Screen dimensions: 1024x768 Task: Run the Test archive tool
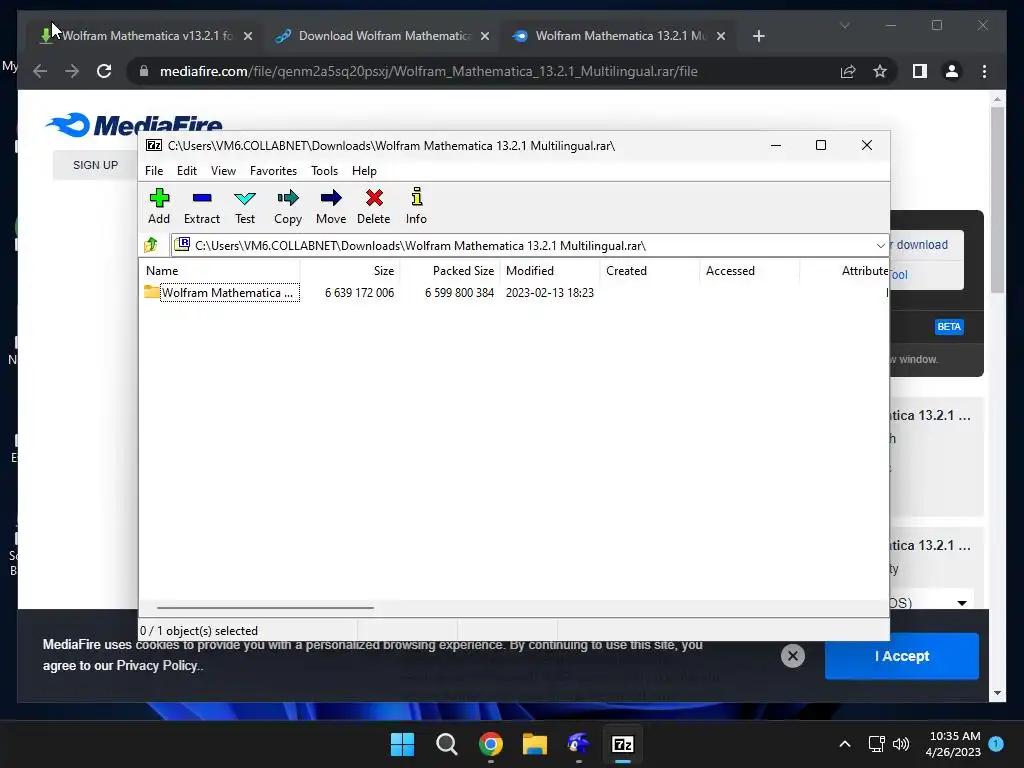[x=245, y=206]
